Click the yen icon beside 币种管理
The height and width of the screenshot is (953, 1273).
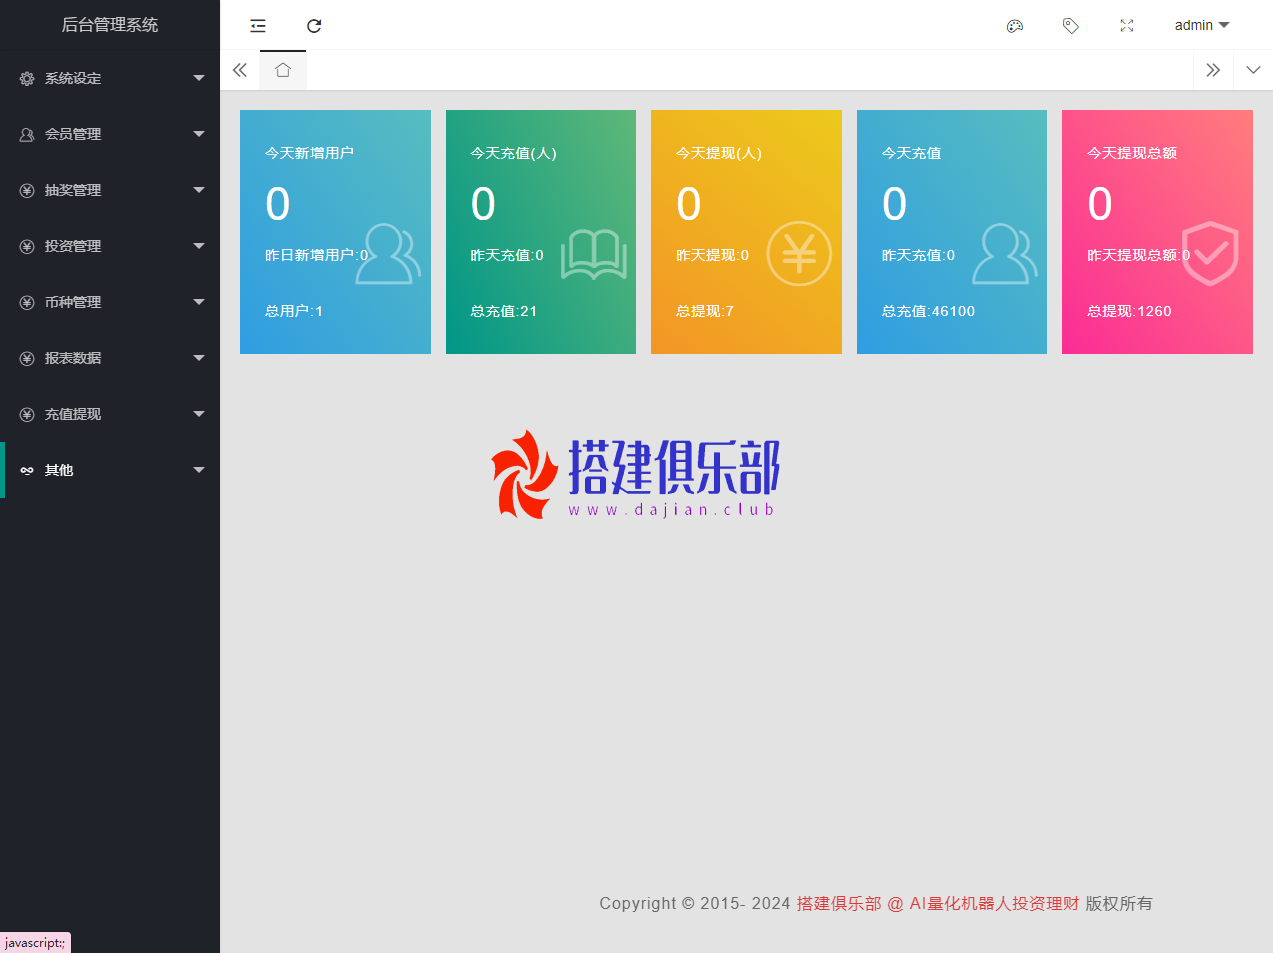point(27,302)
